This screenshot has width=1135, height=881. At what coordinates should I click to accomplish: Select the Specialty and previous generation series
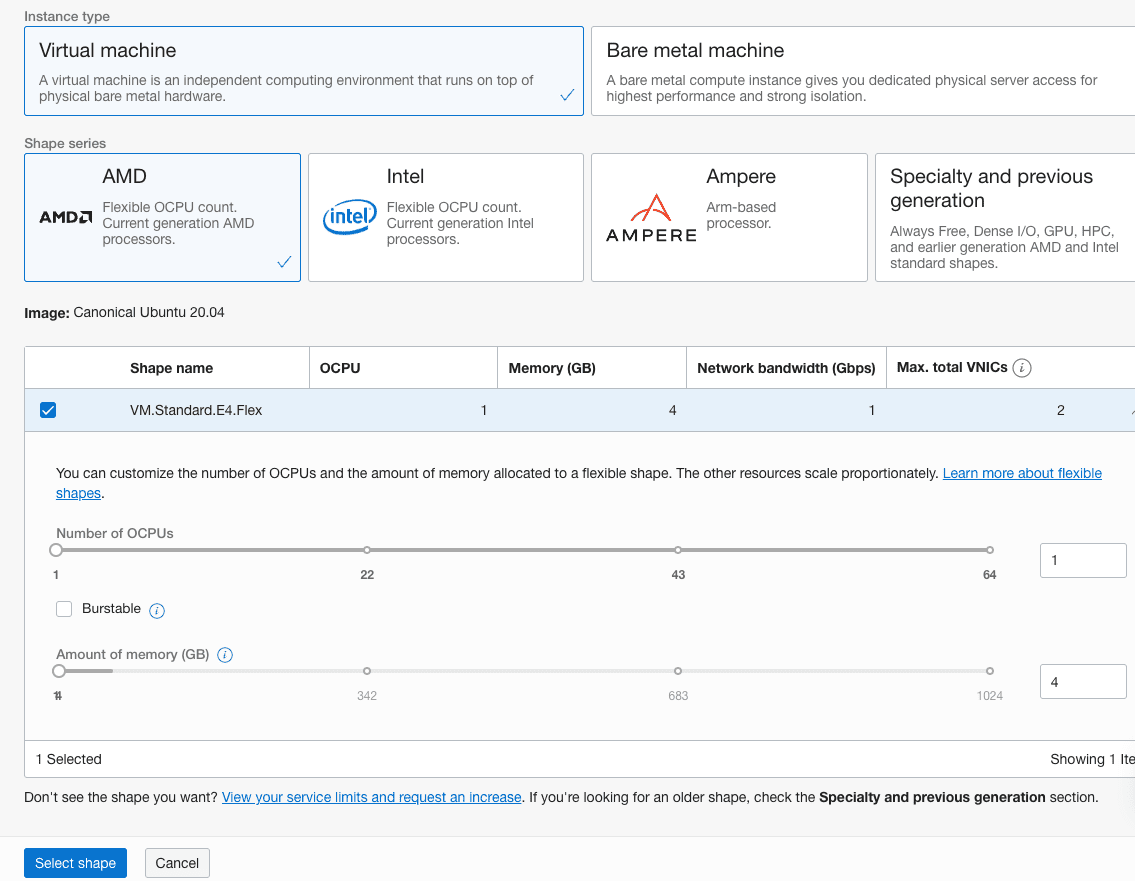pos(1003,217)
